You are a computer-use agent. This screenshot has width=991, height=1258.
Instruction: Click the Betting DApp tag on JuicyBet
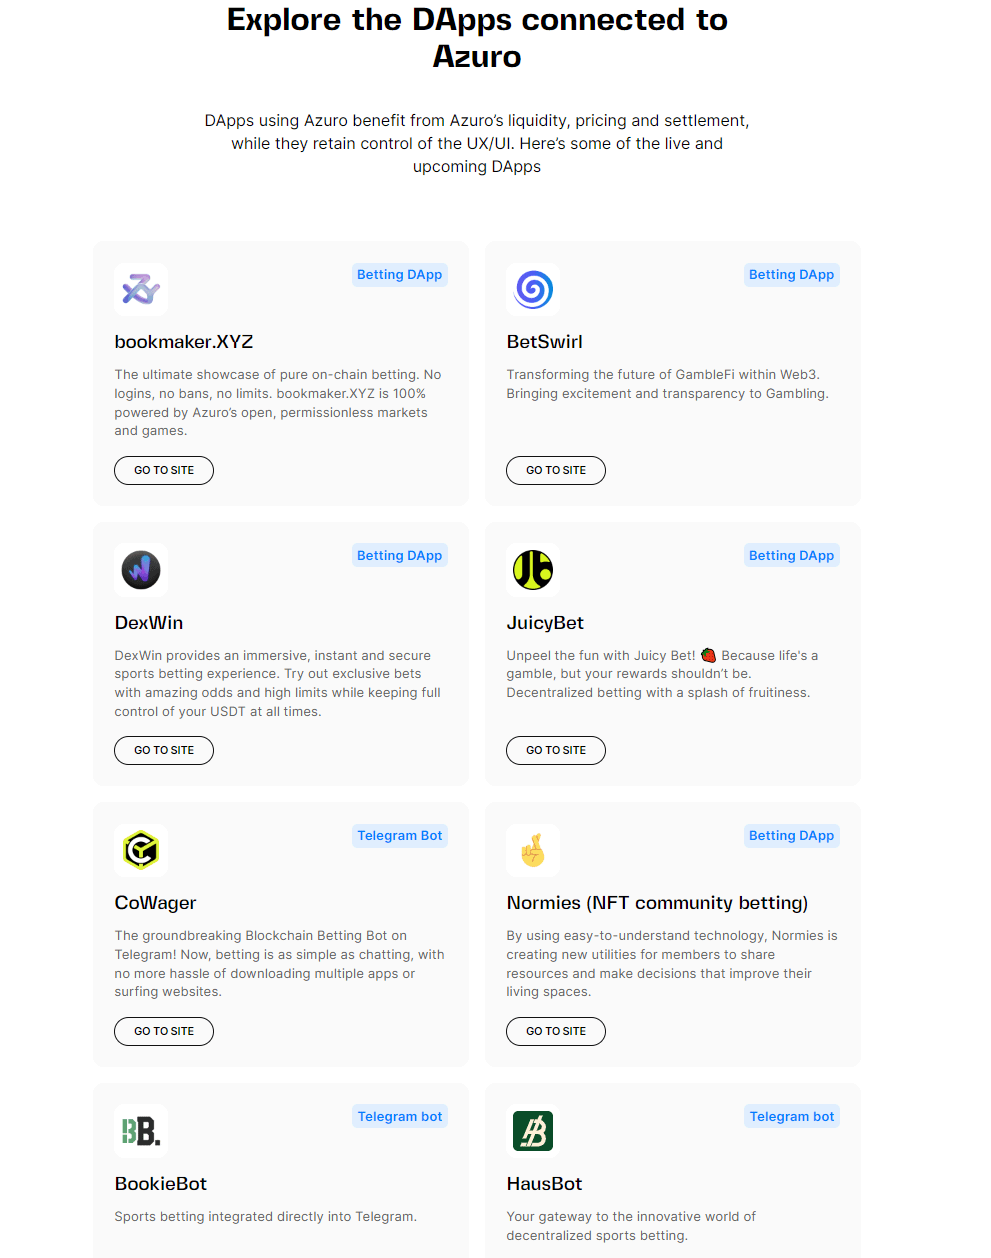click(x=791, y=556)
